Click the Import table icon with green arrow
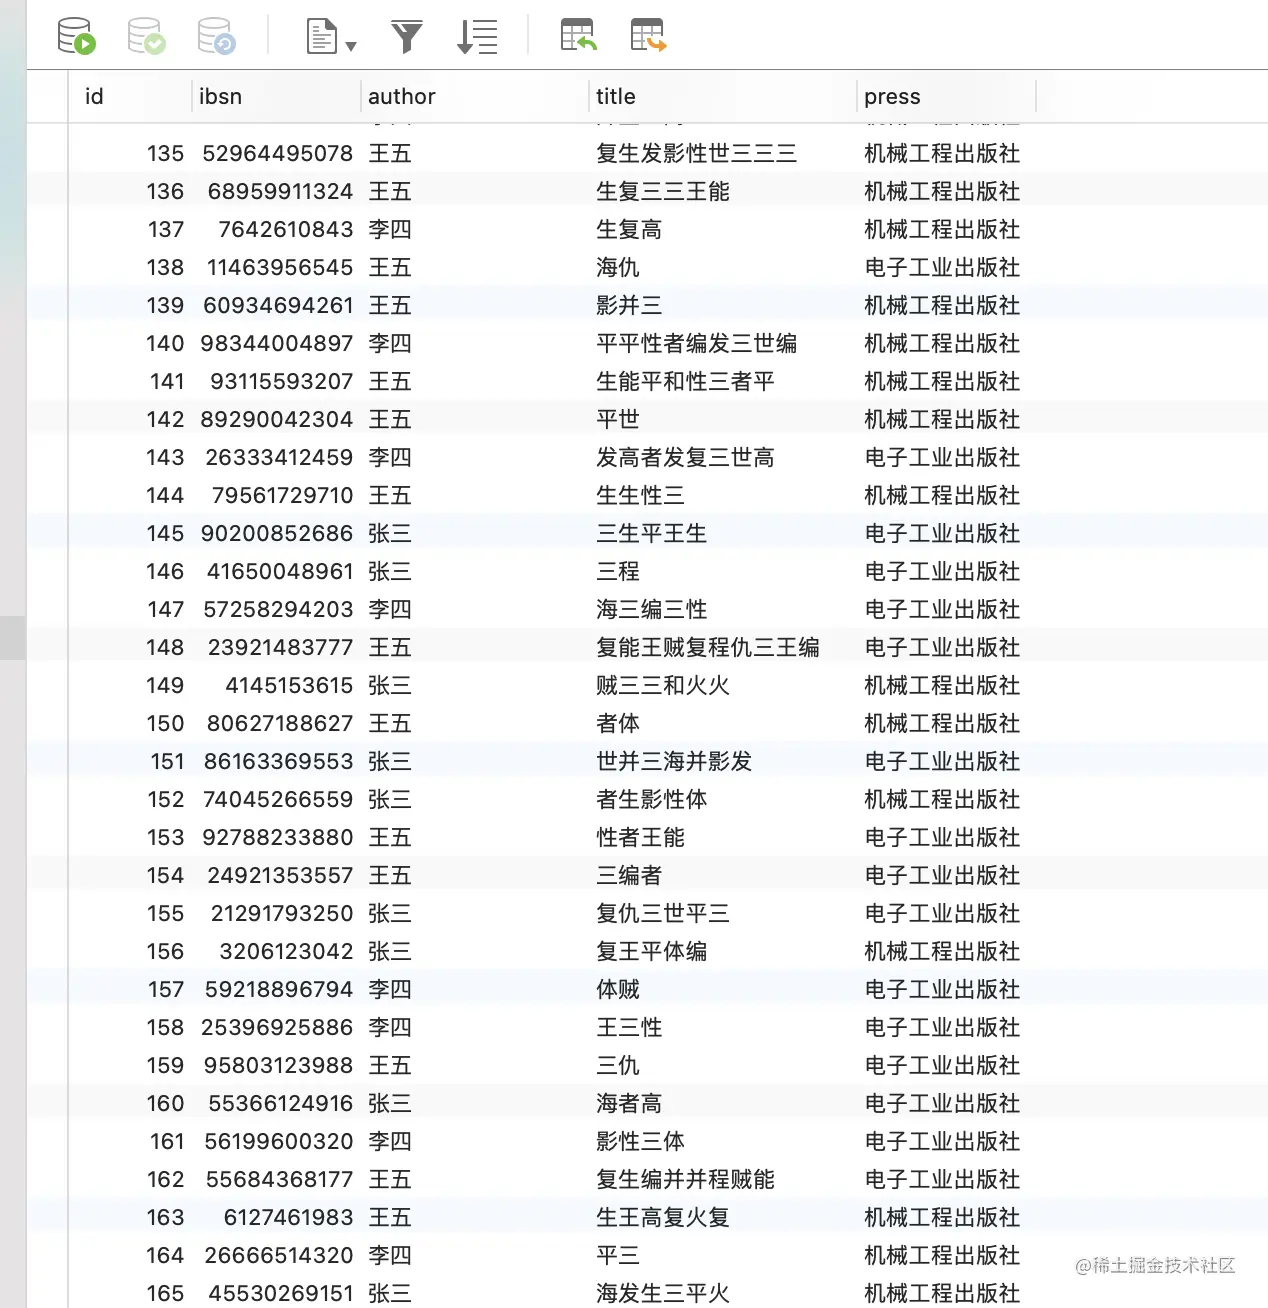 (578, 36)
